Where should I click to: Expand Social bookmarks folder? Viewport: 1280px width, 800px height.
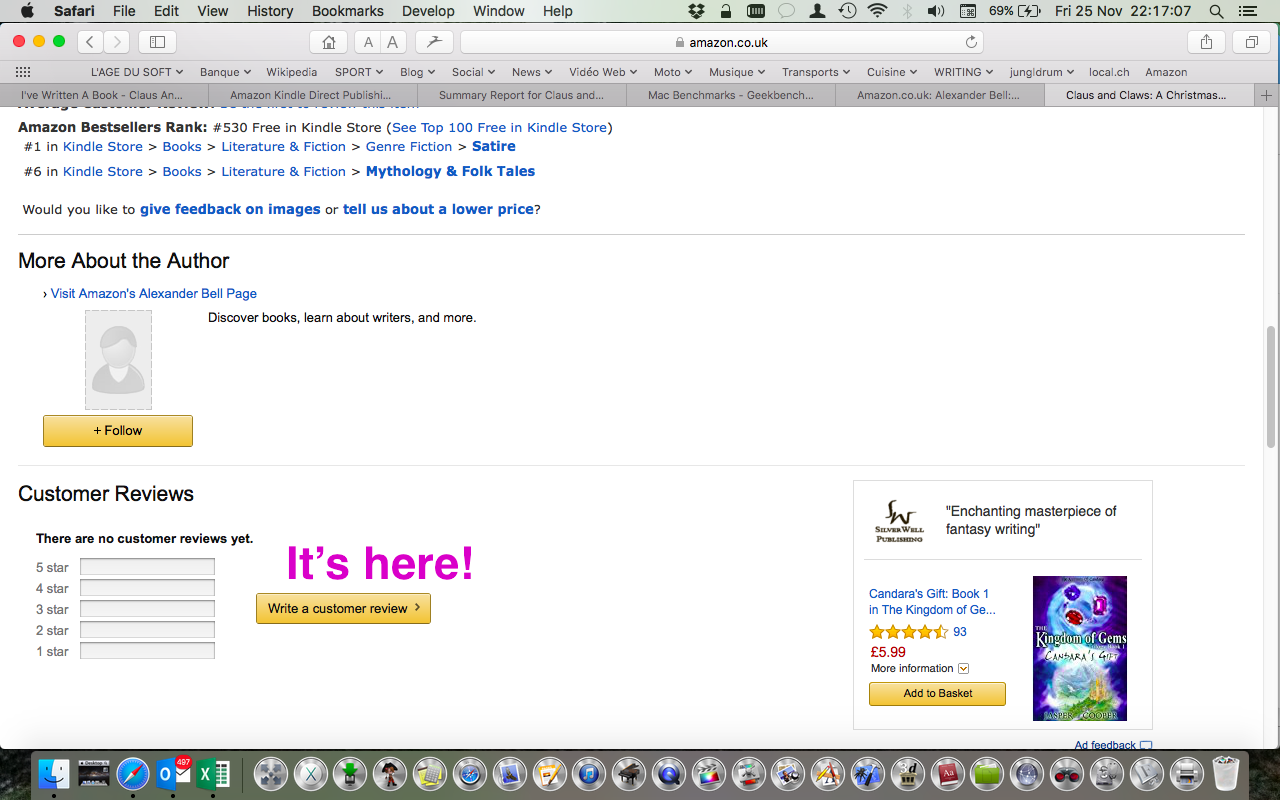pos(473,72)
